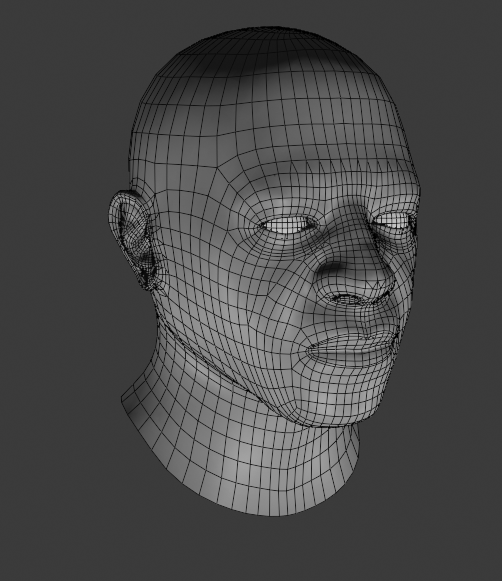Image resolution: width=502 pixels, height=581 pixels.
Task: Select the fully visible eye of the model
Action: [x=288, y=225]
